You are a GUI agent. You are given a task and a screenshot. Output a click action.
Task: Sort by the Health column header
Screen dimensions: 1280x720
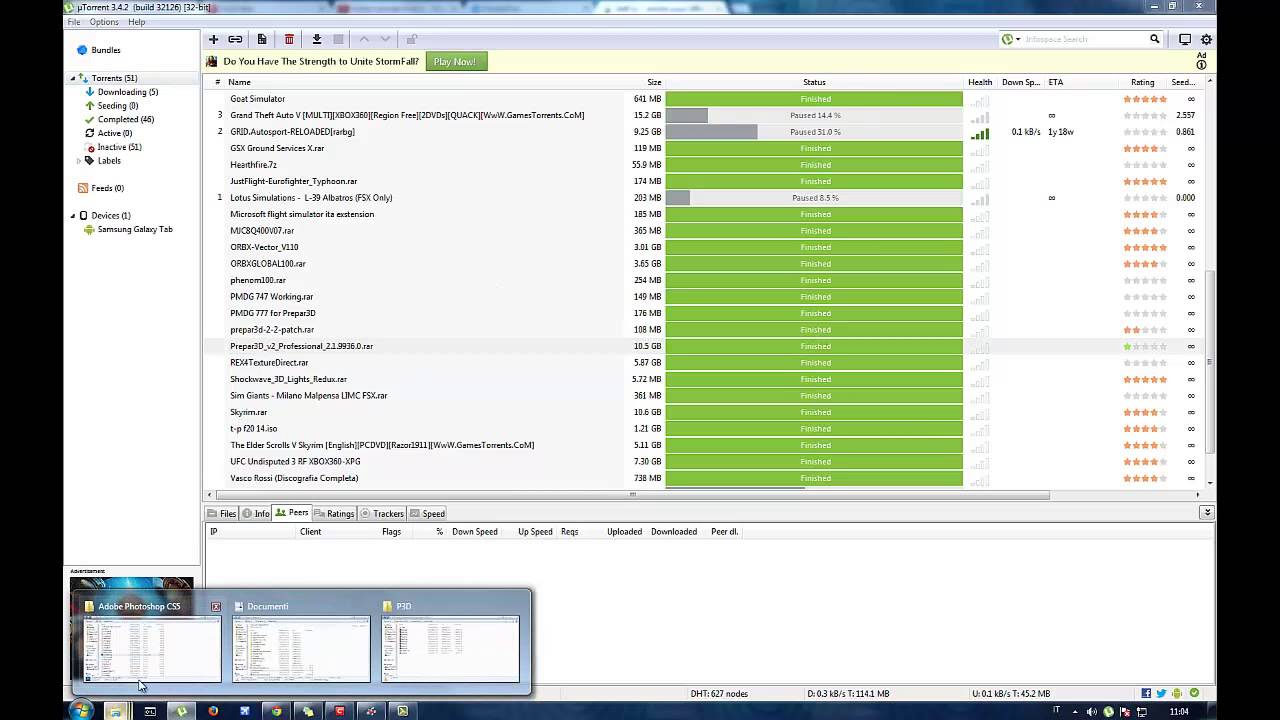pyautogui.click(x=980, y=82)
